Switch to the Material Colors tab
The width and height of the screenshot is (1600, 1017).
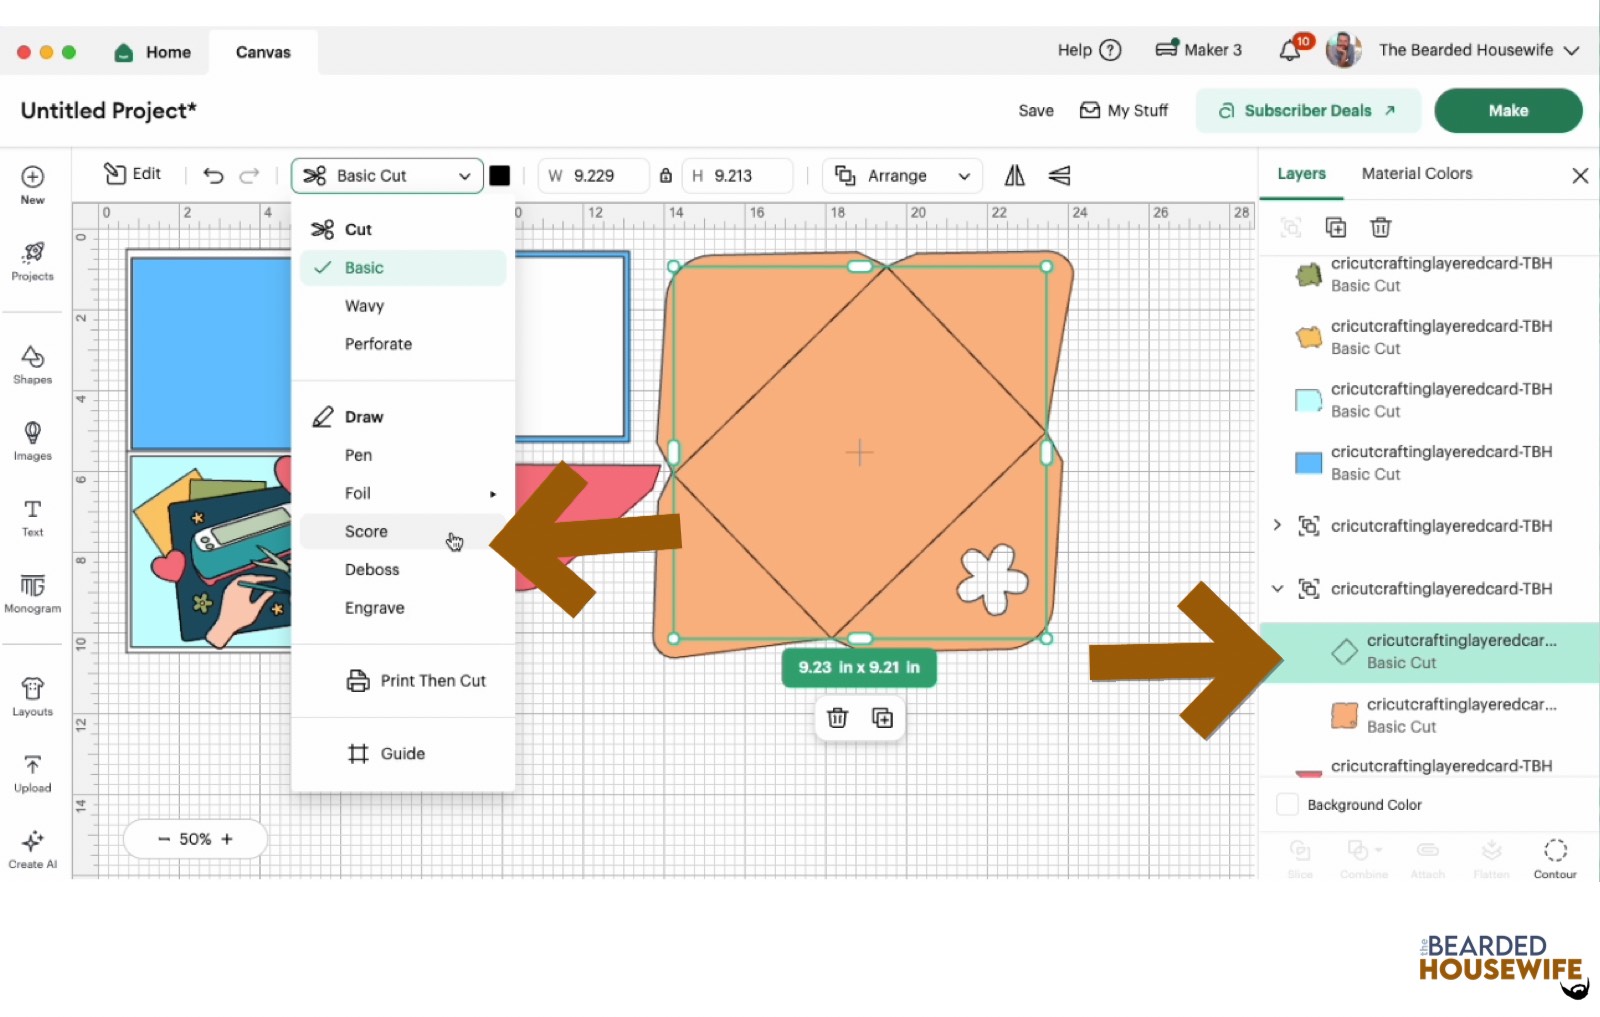pyautogui.click(x=1416, y=174)
